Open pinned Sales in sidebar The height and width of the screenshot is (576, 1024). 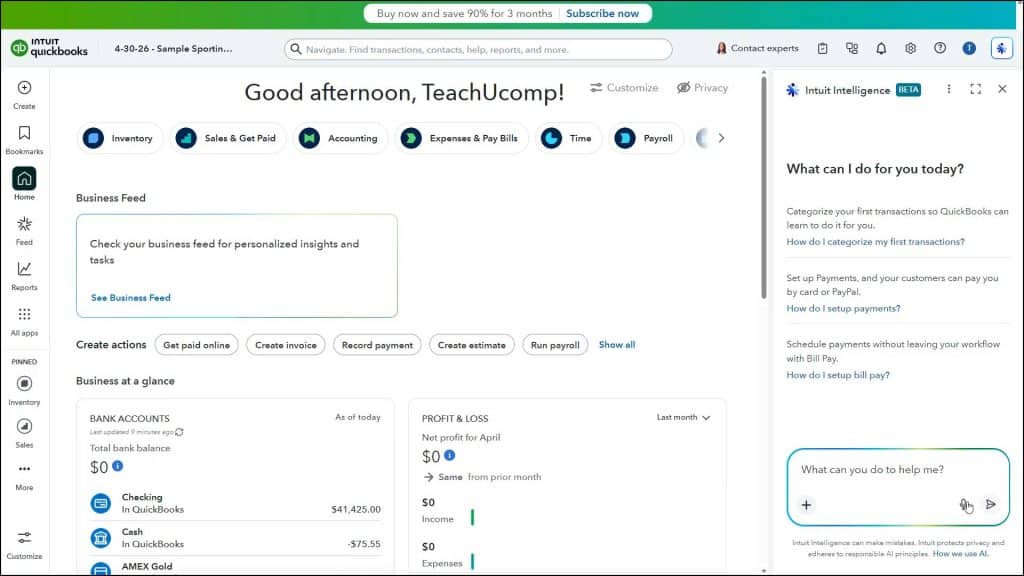tap(24, 433)
